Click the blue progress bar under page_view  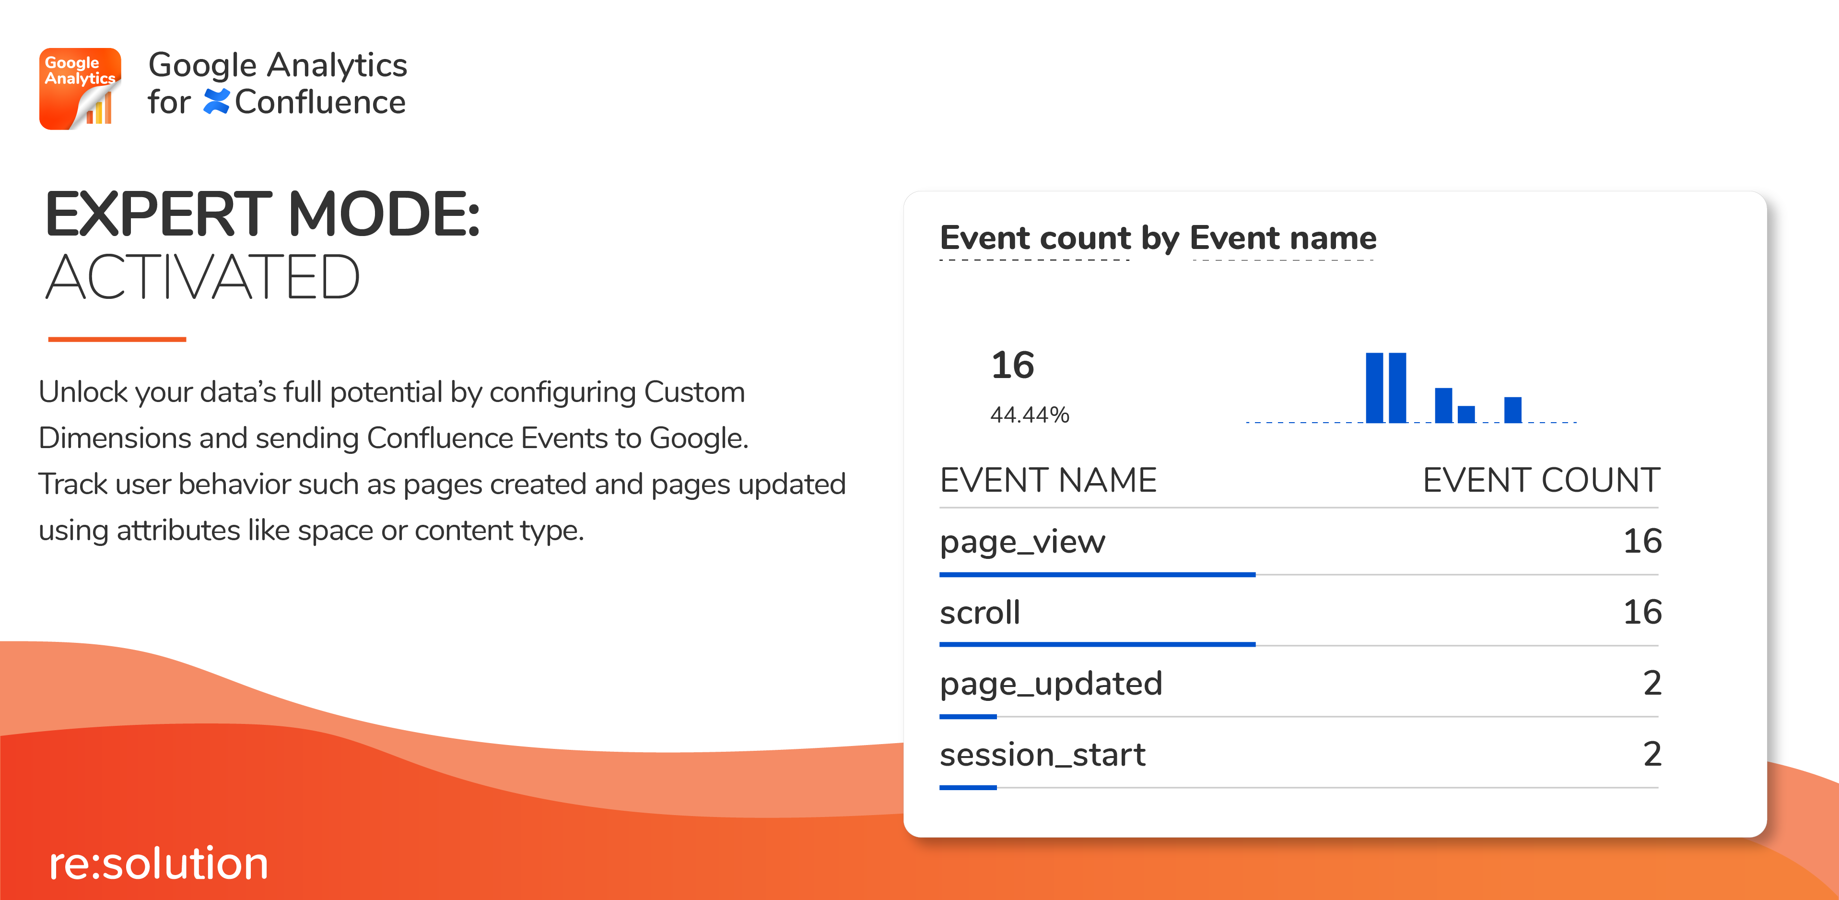pos(1097,574)
